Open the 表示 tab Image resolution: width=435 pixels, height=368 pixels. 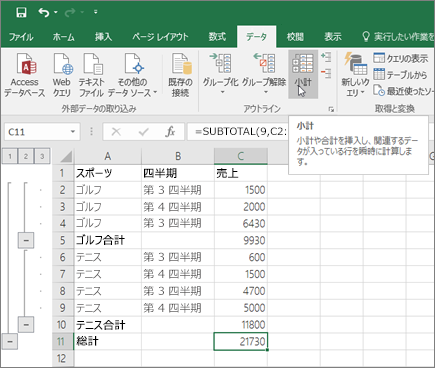tap(333, 37)
